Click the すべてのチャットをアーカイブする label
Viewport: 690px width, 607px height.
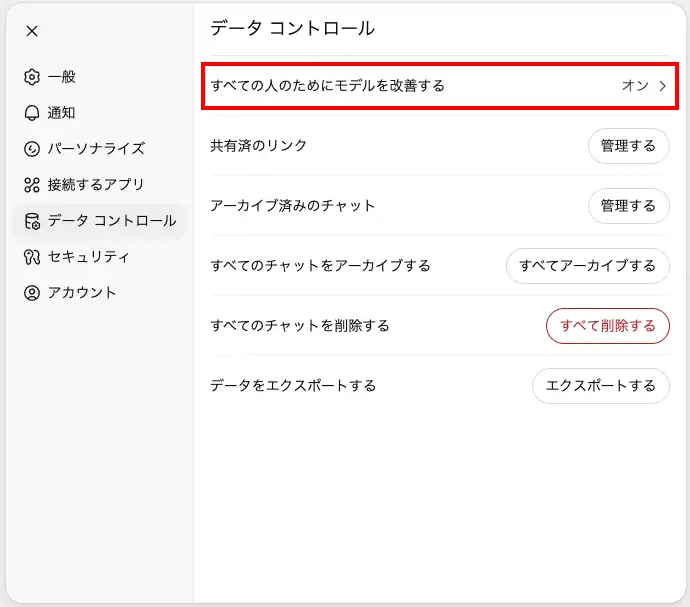pos(320,265)
